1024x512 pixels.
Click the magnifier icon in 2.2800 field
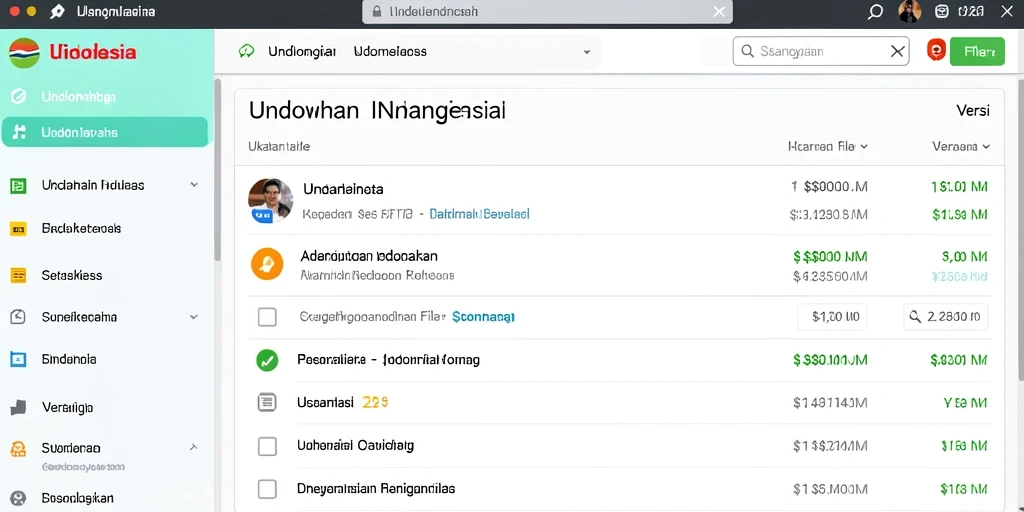coord(916,317)
